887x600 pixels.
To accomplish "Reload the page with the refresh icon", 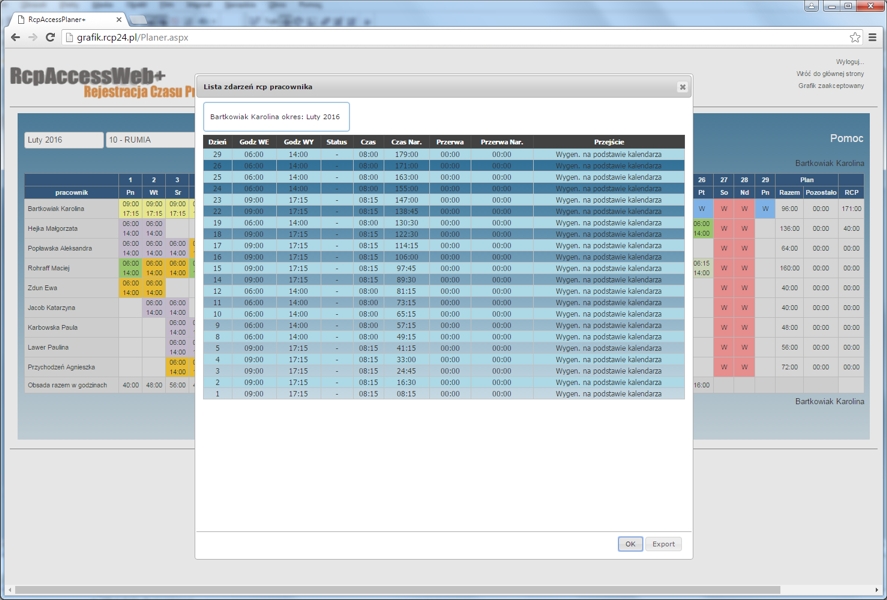I will [x=50, y=37].
